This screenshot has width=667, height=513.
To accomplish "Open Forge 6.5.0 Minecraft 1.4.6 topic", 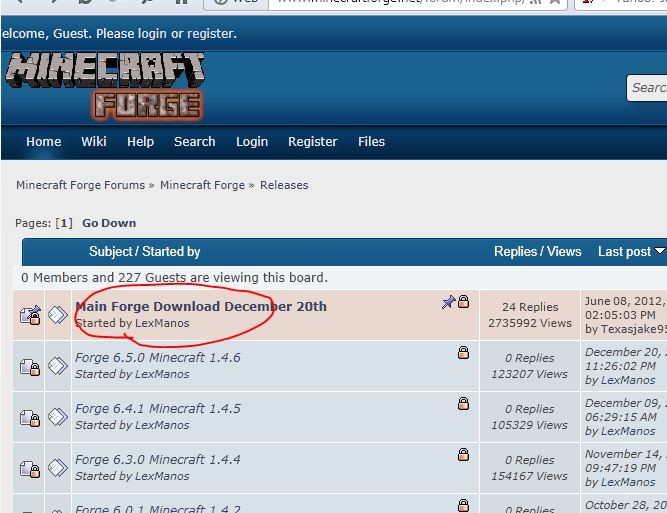I will click(x=158, y=357).
